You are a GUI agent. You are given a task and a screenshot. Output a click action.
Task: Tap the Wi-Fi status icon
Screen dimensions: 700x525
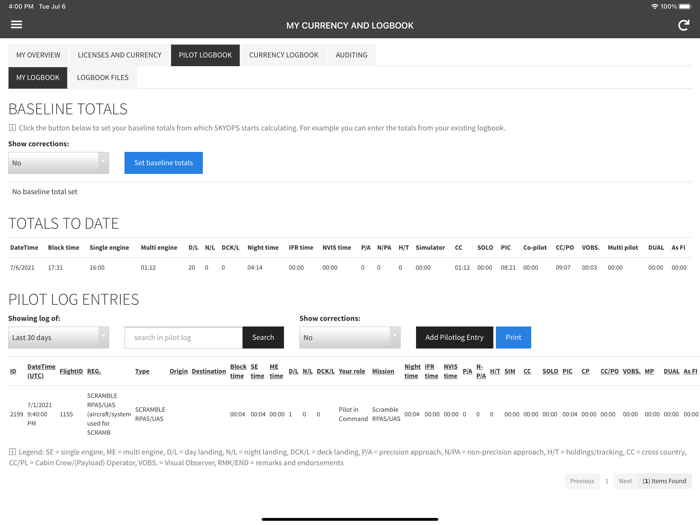(654, 6)
